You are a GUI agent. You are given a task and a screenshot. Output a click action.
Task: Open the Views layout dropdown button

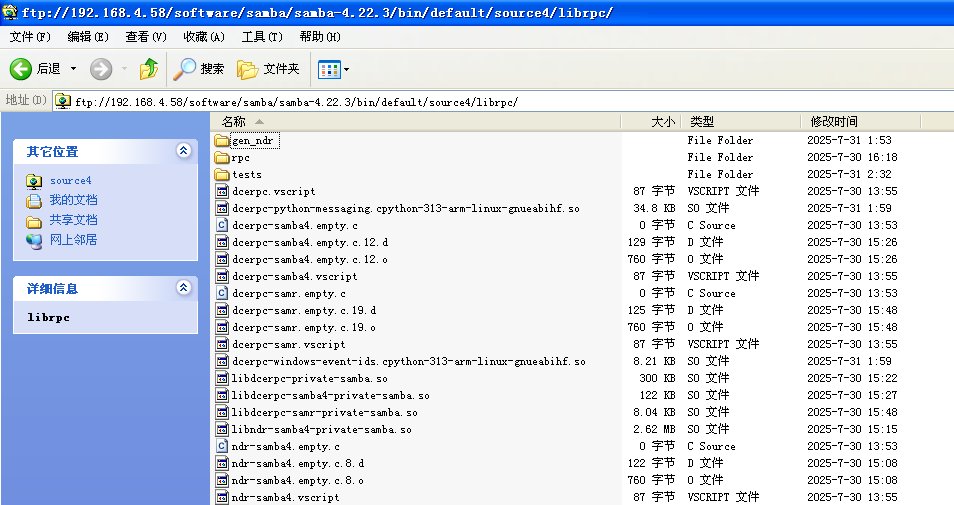point(333,69)
